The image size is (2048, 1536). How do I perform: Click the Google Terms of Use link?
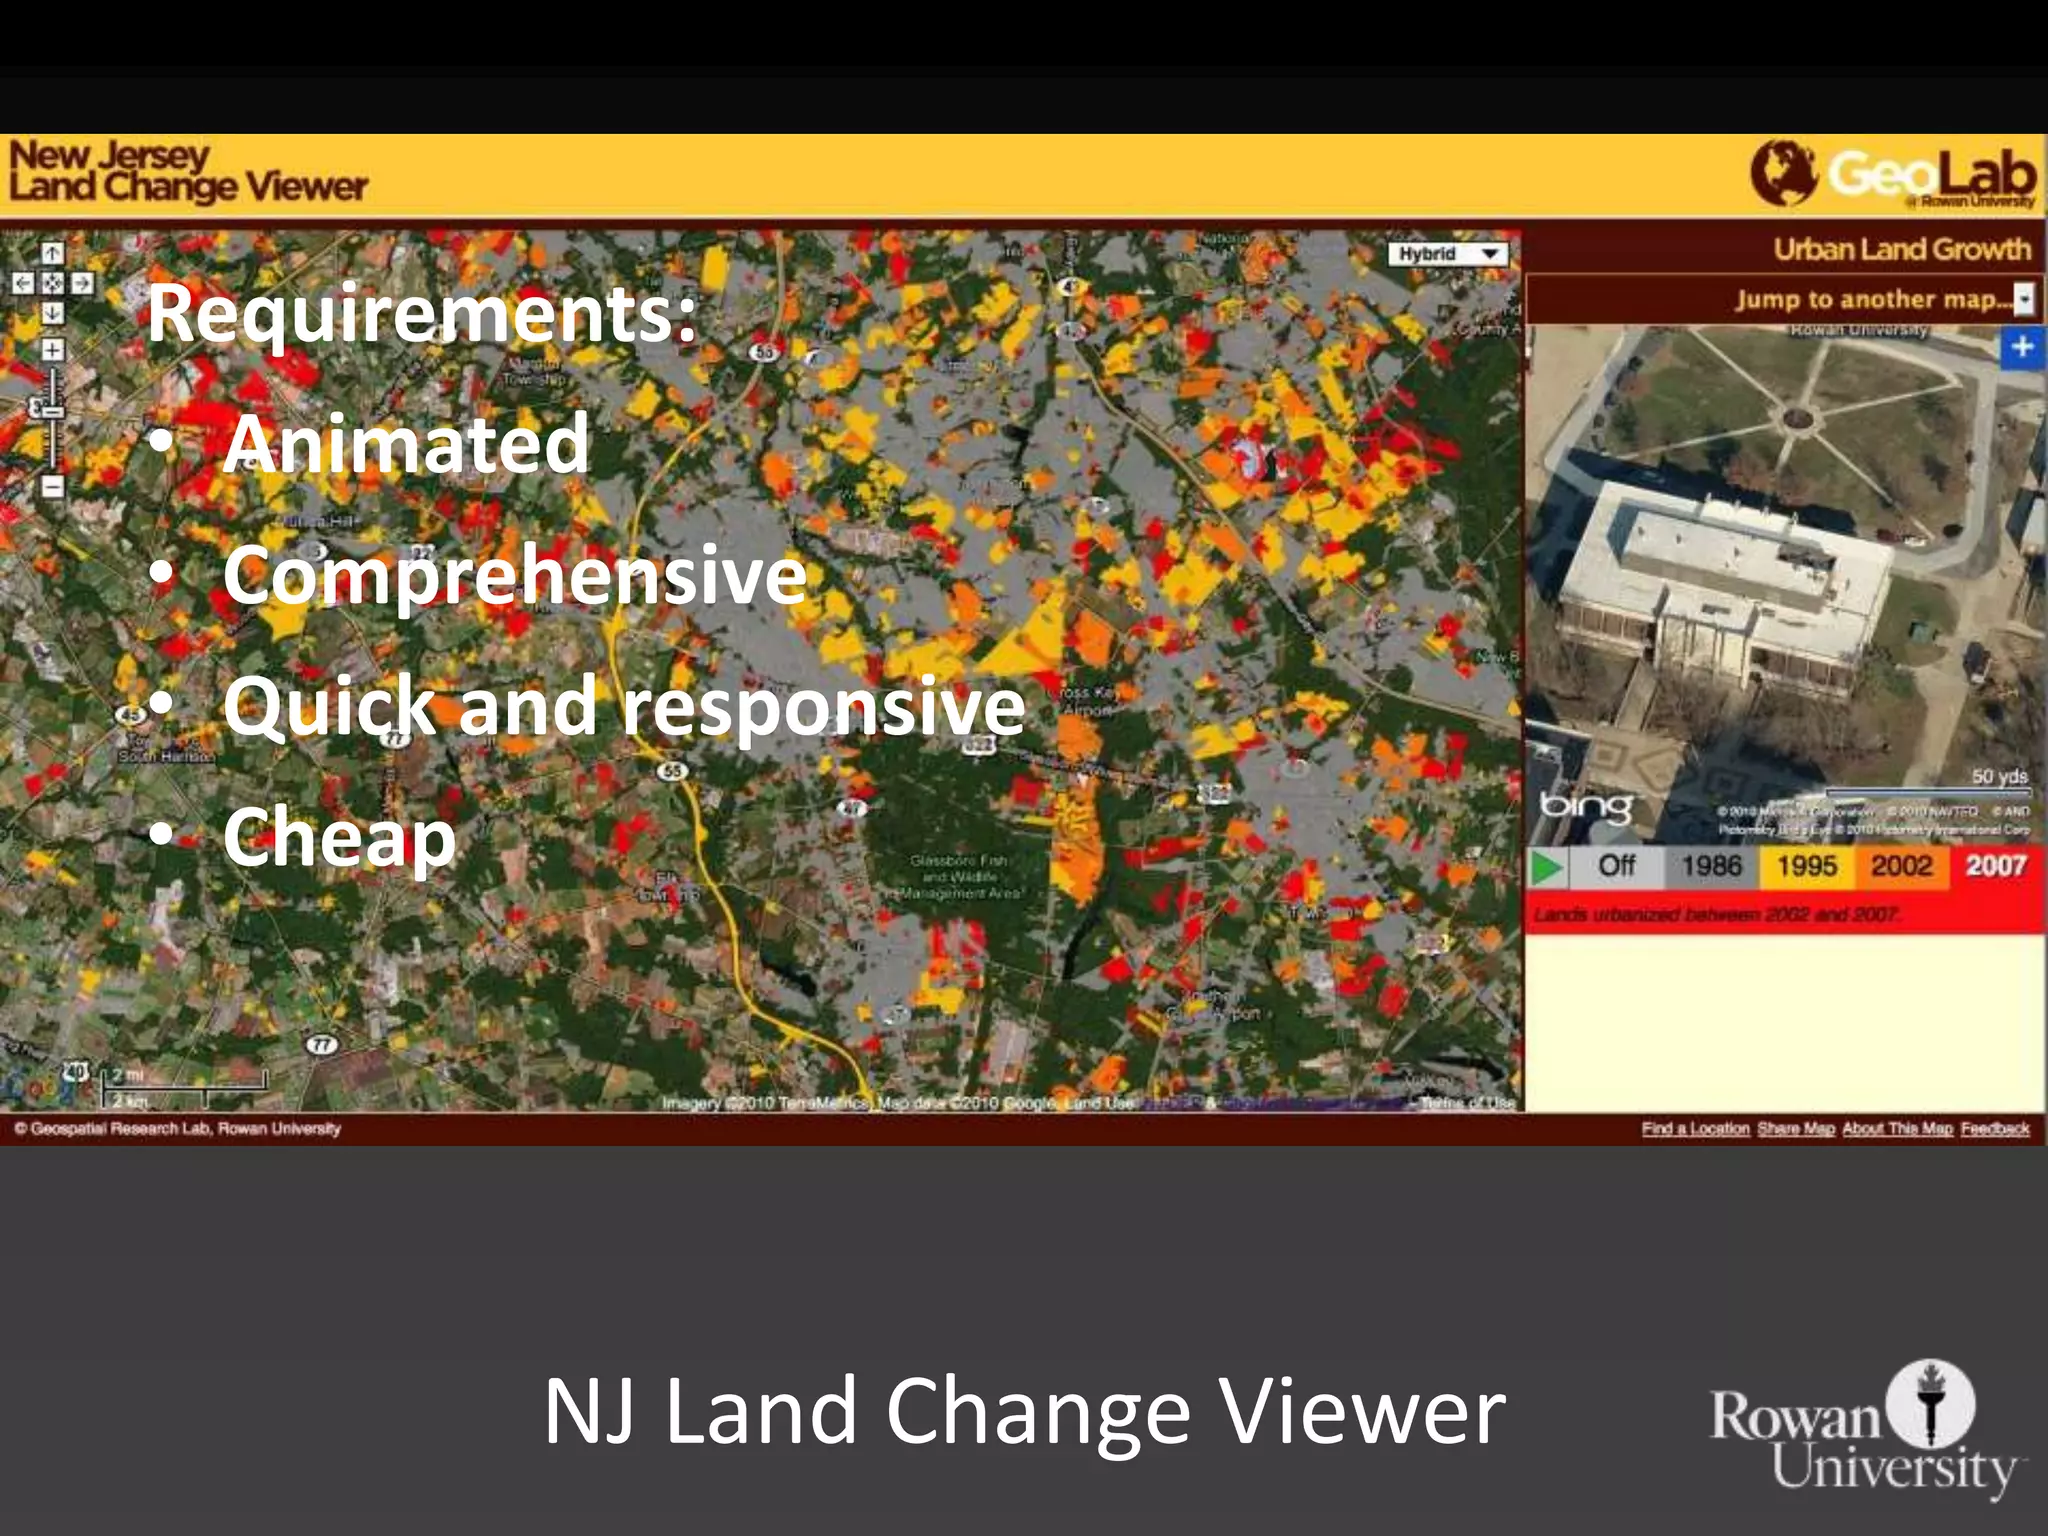(x=1468, y=1102)
